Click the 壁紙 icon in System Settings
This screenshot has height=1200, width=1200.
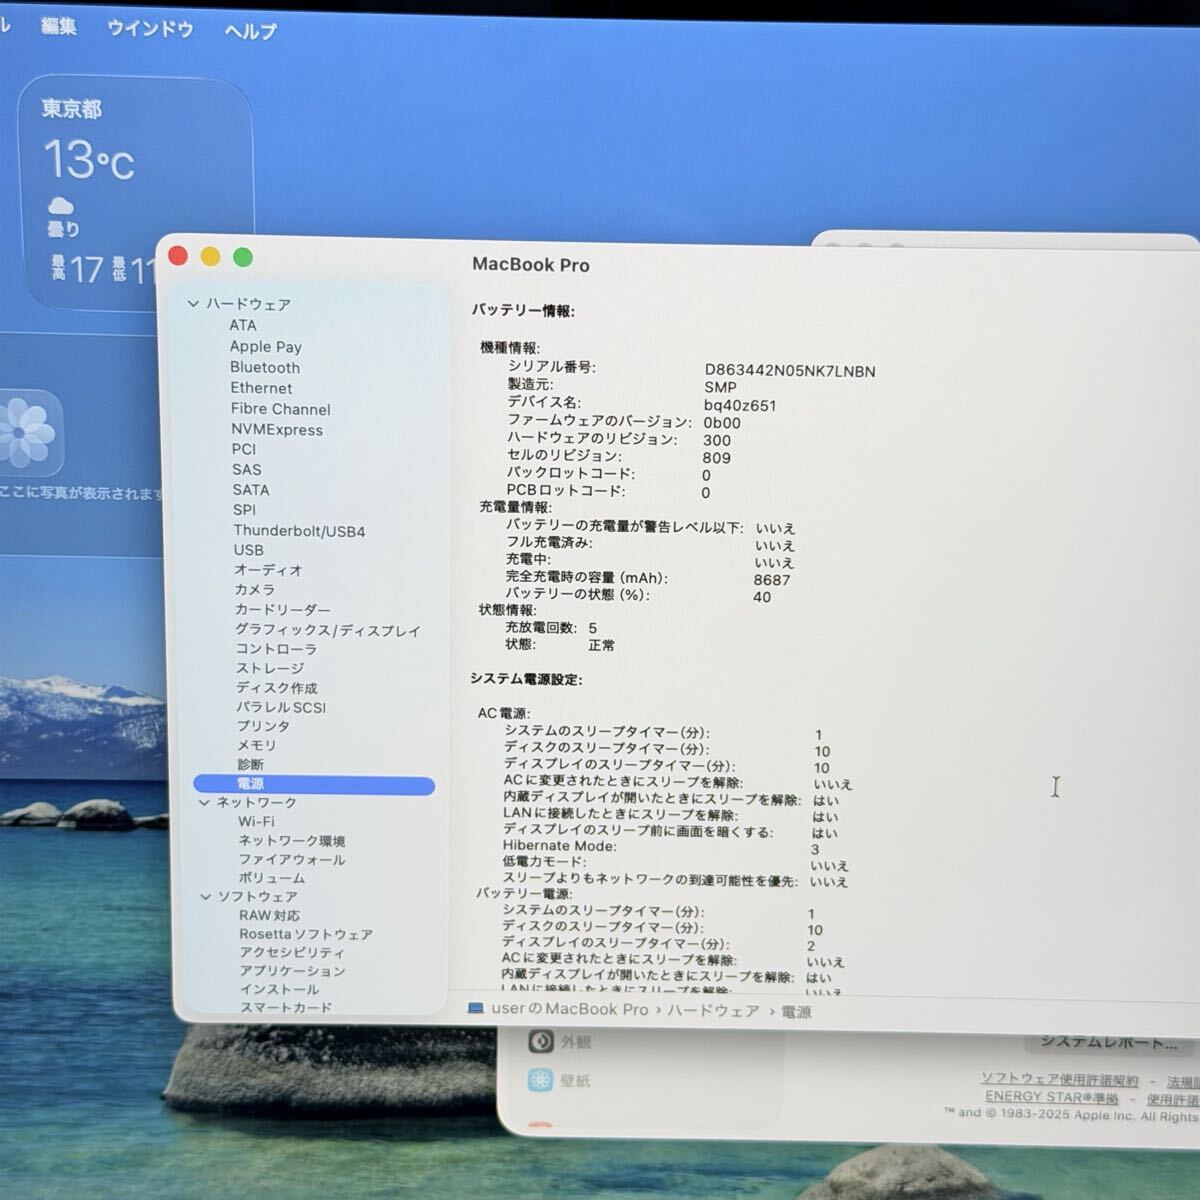(541, 1080)
